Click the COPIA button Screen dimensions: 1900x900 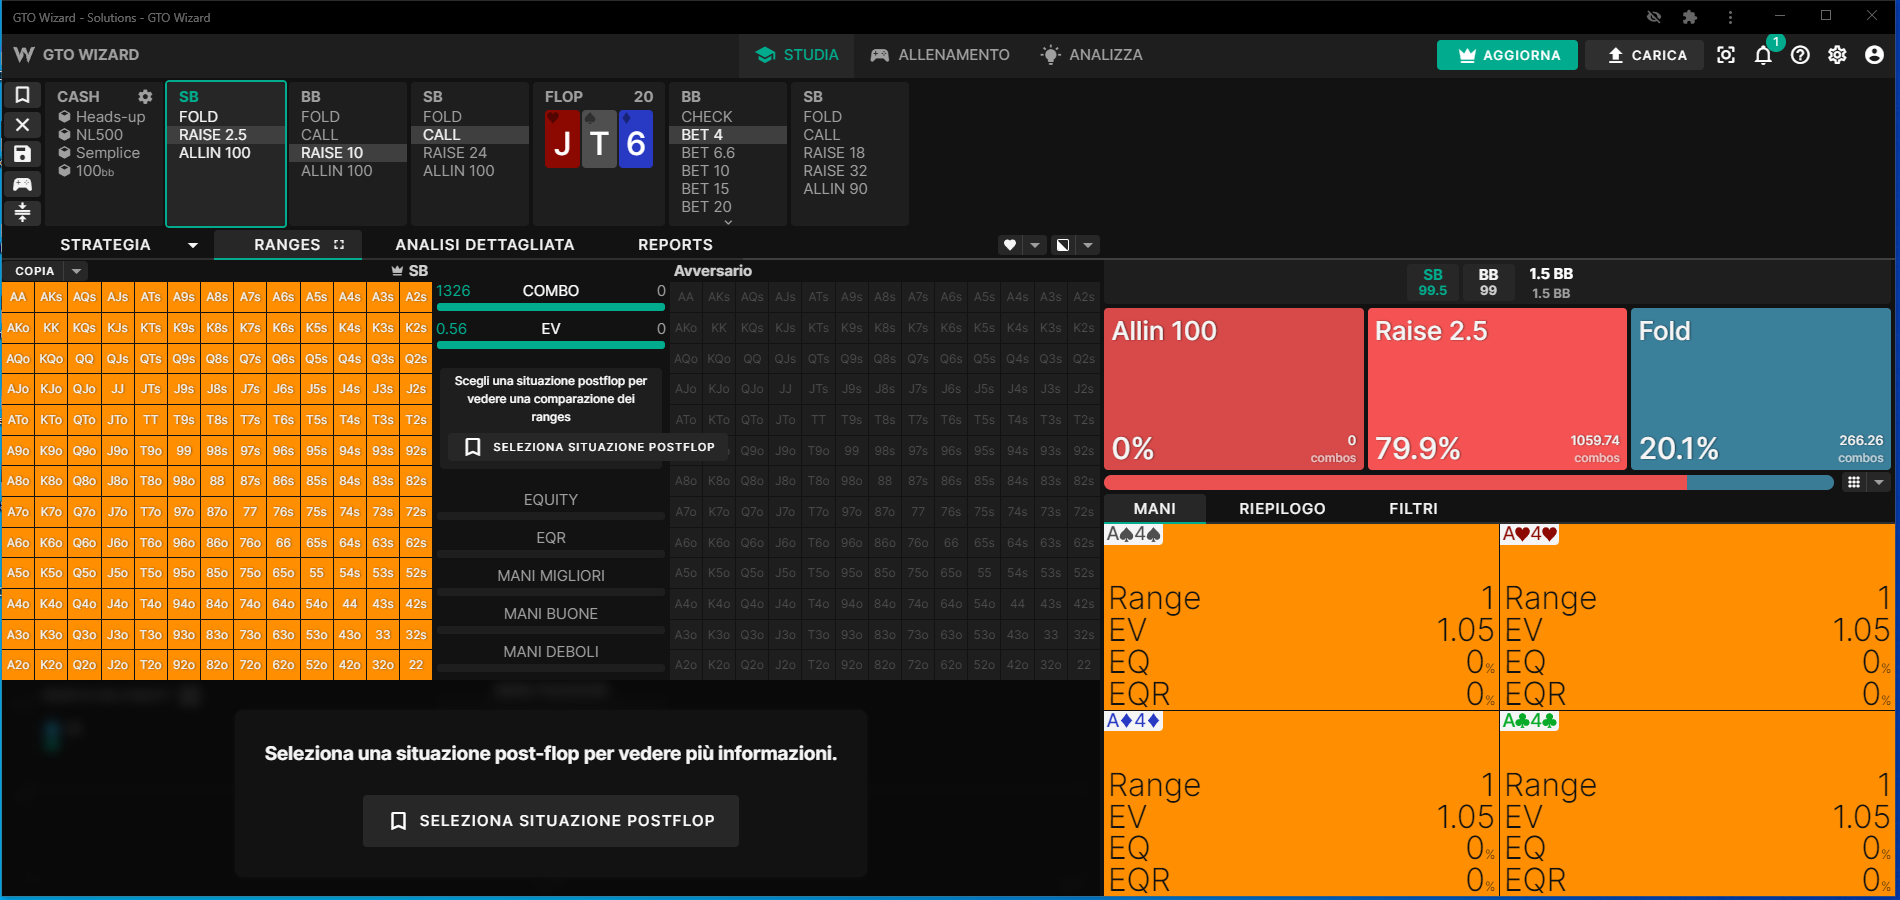[35, 271]
